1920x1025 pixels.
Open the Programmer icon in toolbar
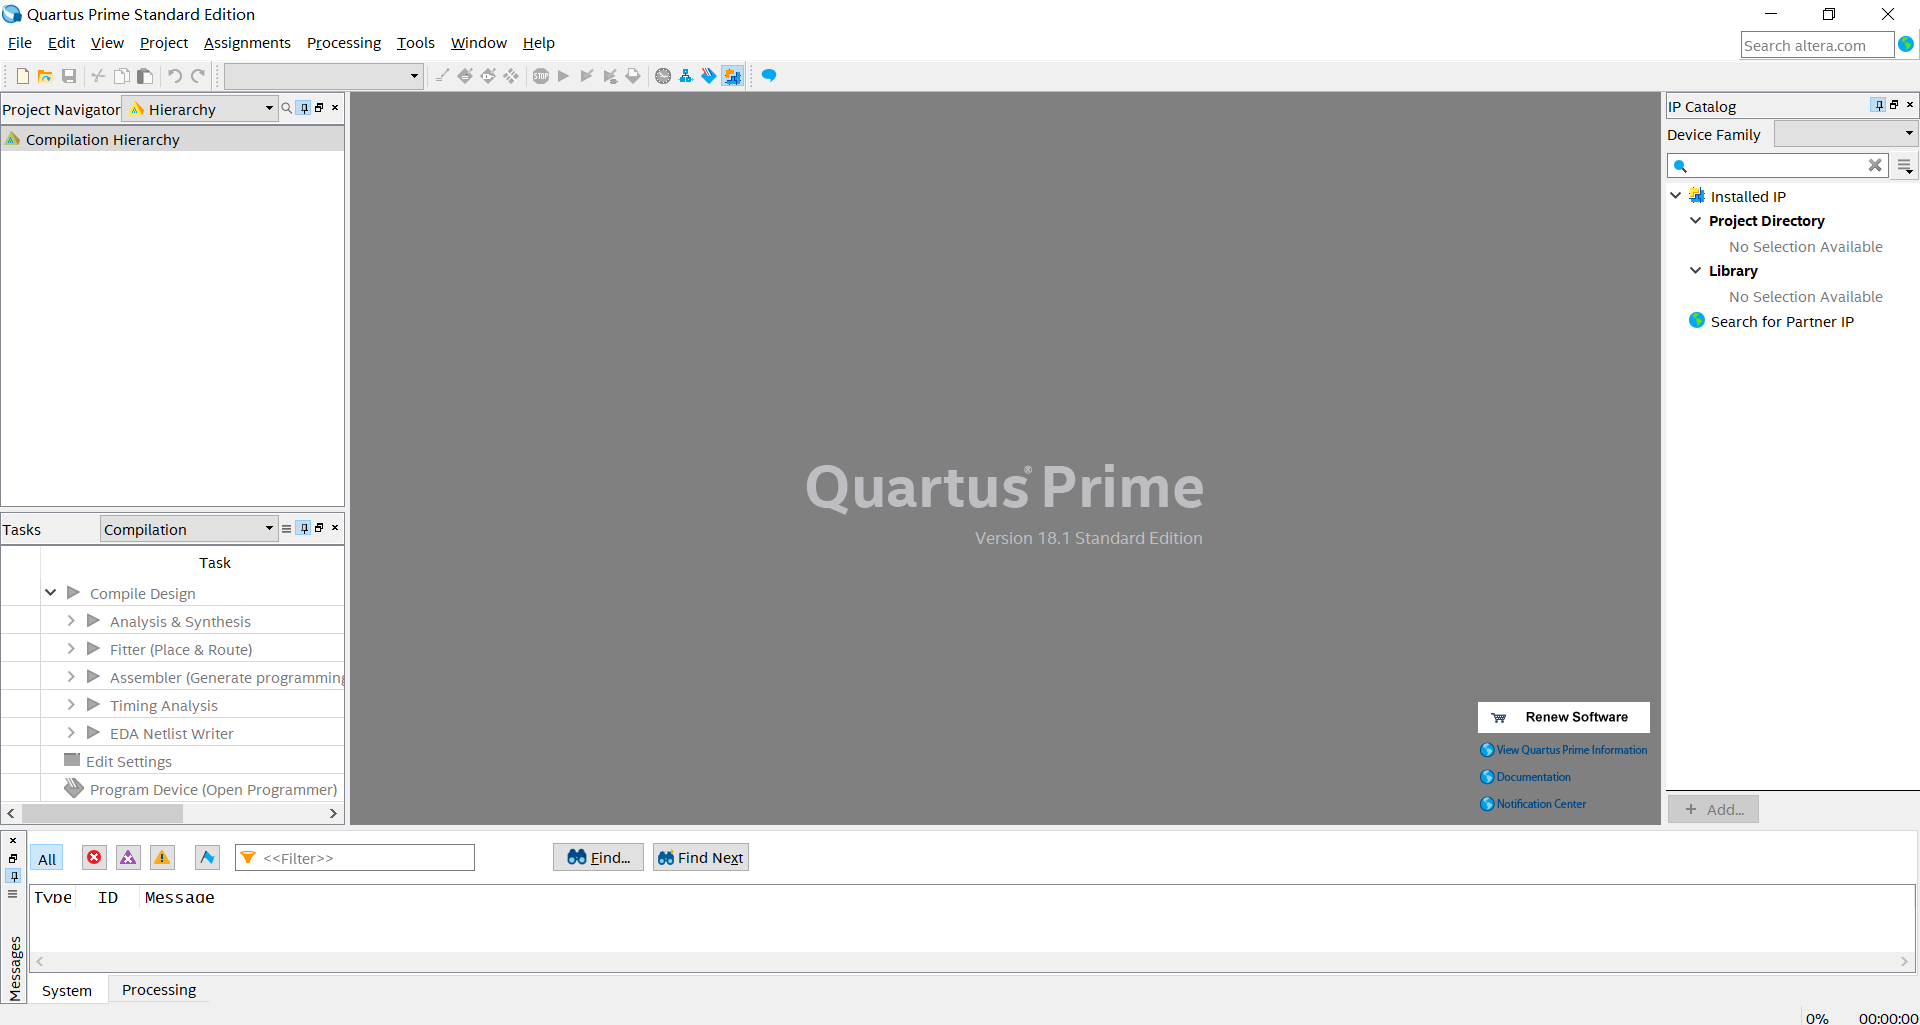pos(709,76)
